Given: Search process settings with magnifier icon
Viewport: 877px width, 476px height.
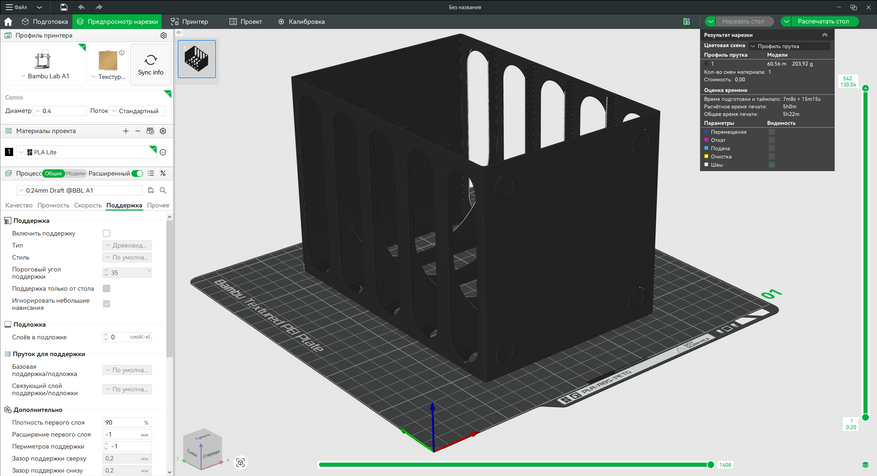Looking at the screenshot, I should tap(163, 190).
